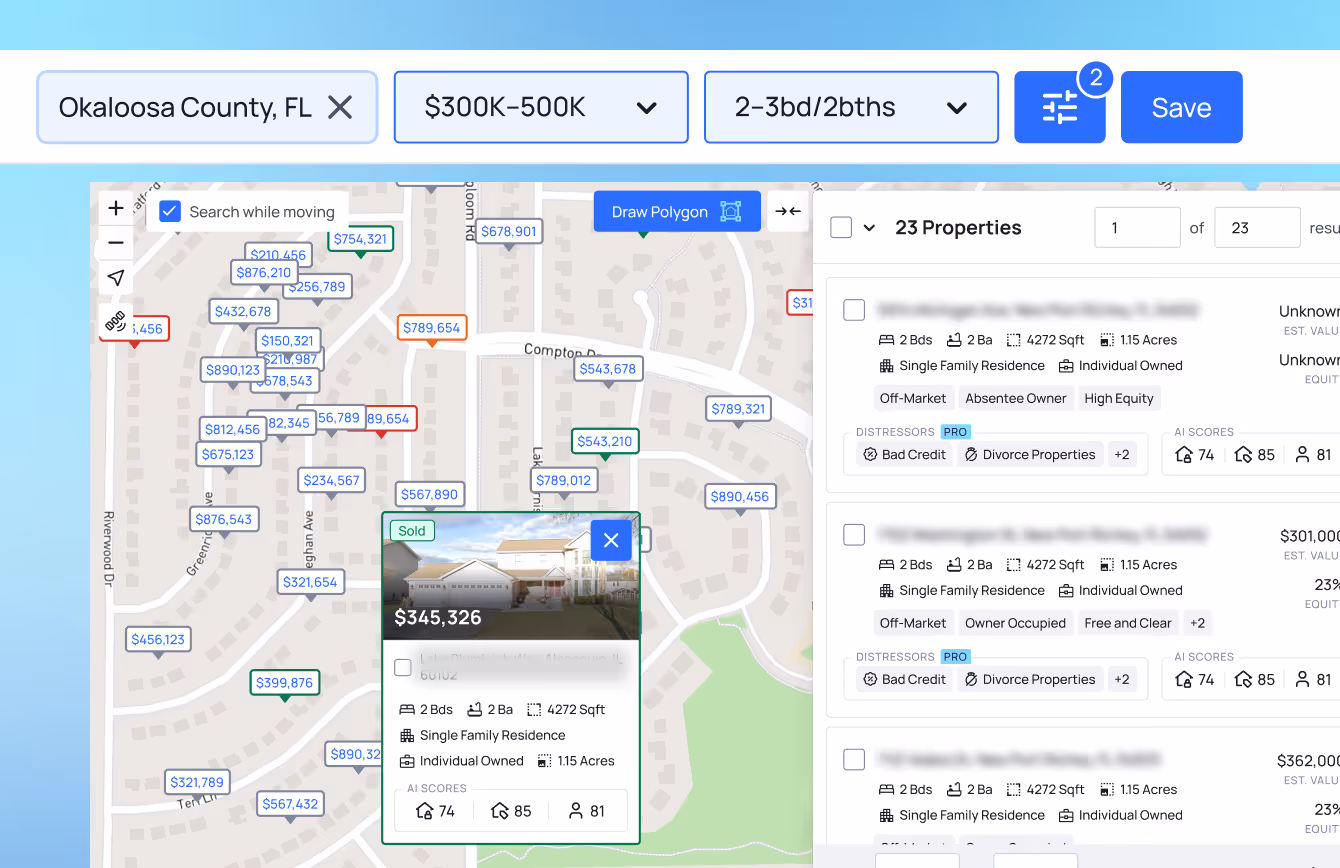Click person score 81 in first listing
The height and width of the screenshot is (868, 1340).
point(1313,455)
